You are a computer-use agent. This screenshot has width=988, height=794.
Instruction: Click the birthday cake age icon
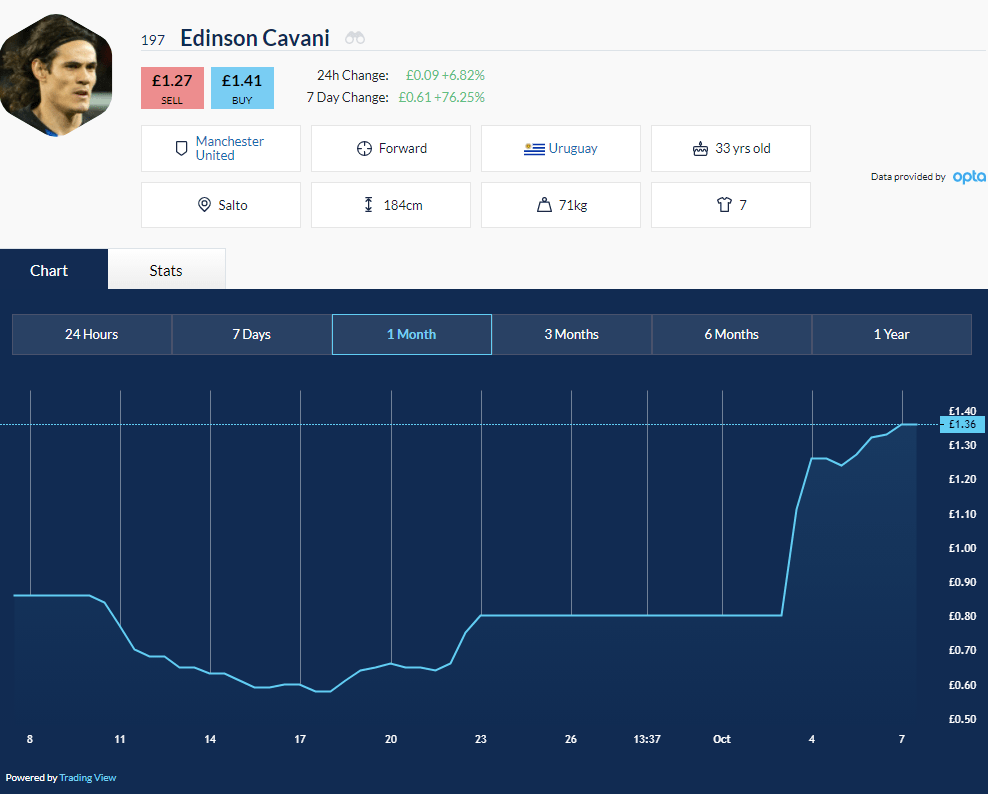tap(700, 149)
